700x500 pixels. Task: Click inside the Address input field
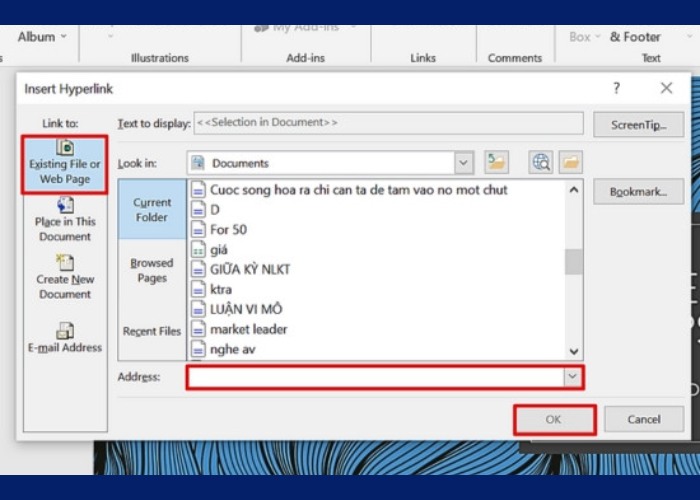click(x=376, y=377)
